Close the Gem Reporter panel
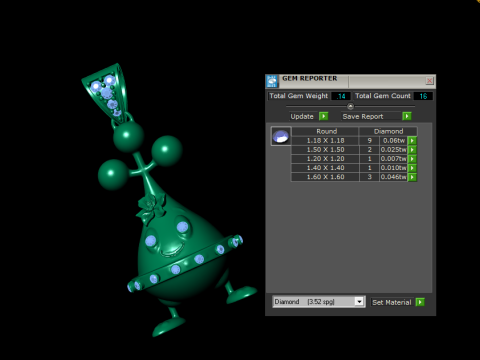Image resolution: width=480 pixels, height=360 pixels. pyautogui.click(x=430, y=81)
